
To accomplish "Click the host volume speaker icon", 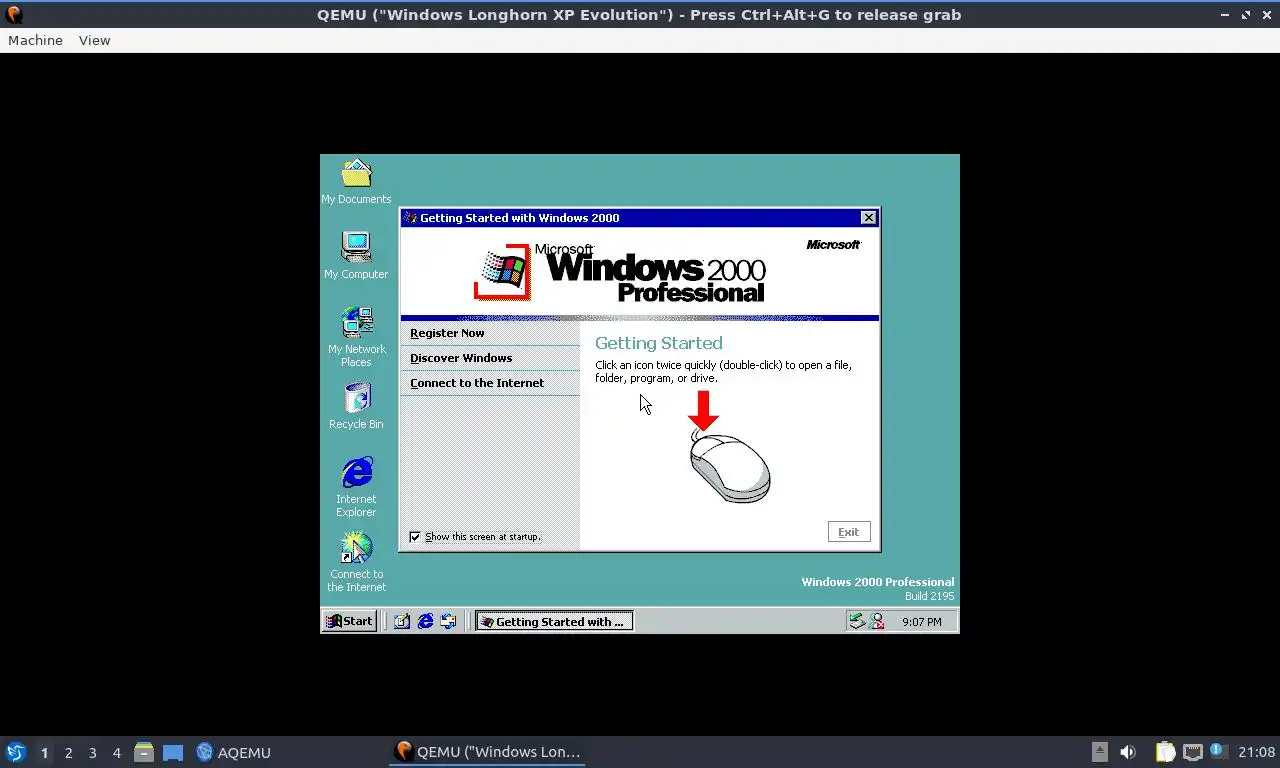I will coord(1128,752).
